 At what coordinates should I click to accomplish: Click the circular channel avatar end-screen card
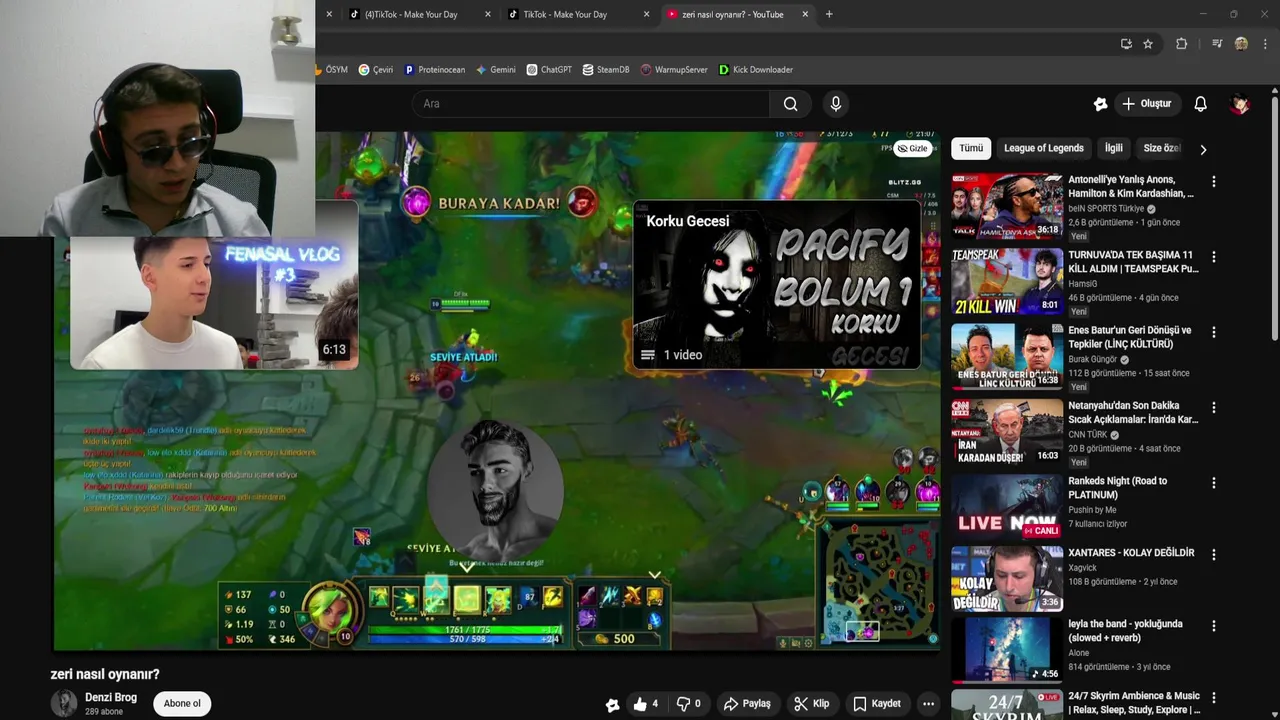496,491
